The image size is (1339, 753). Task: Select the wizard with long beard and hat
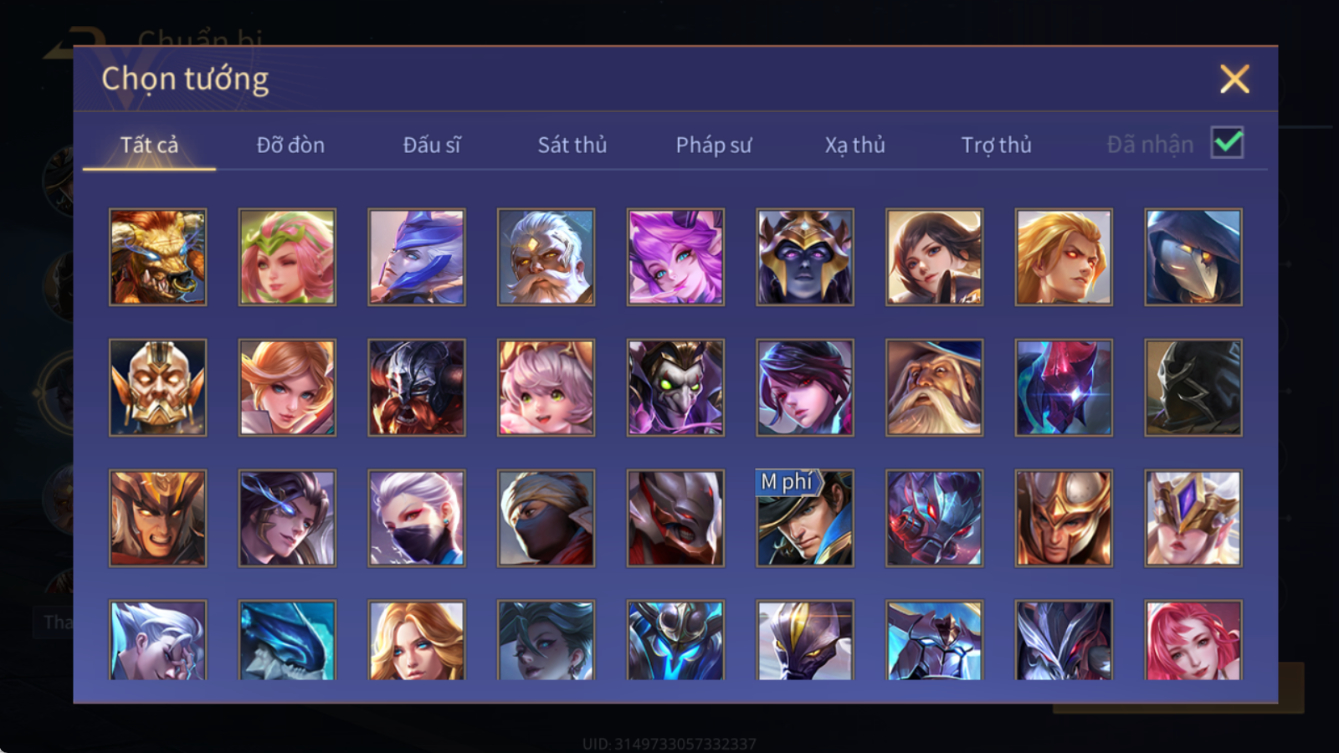tap(935, 387)
